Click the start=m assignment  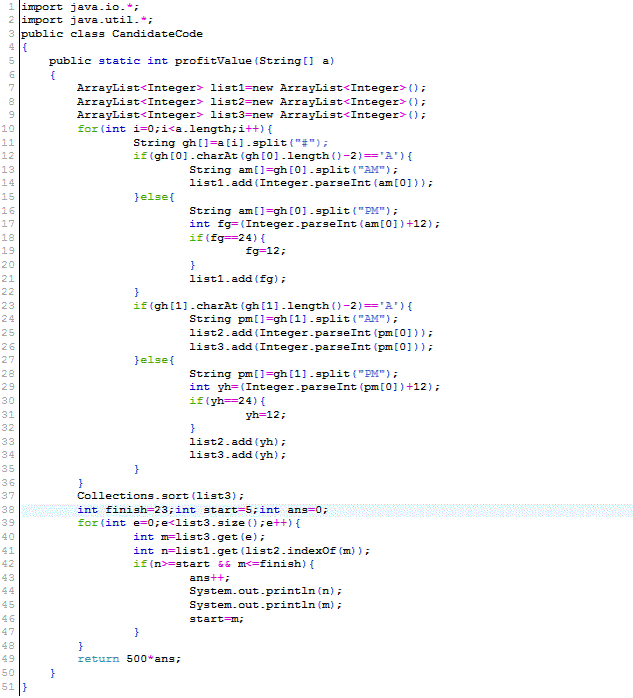pyautogui.click(x=217, y=618)
